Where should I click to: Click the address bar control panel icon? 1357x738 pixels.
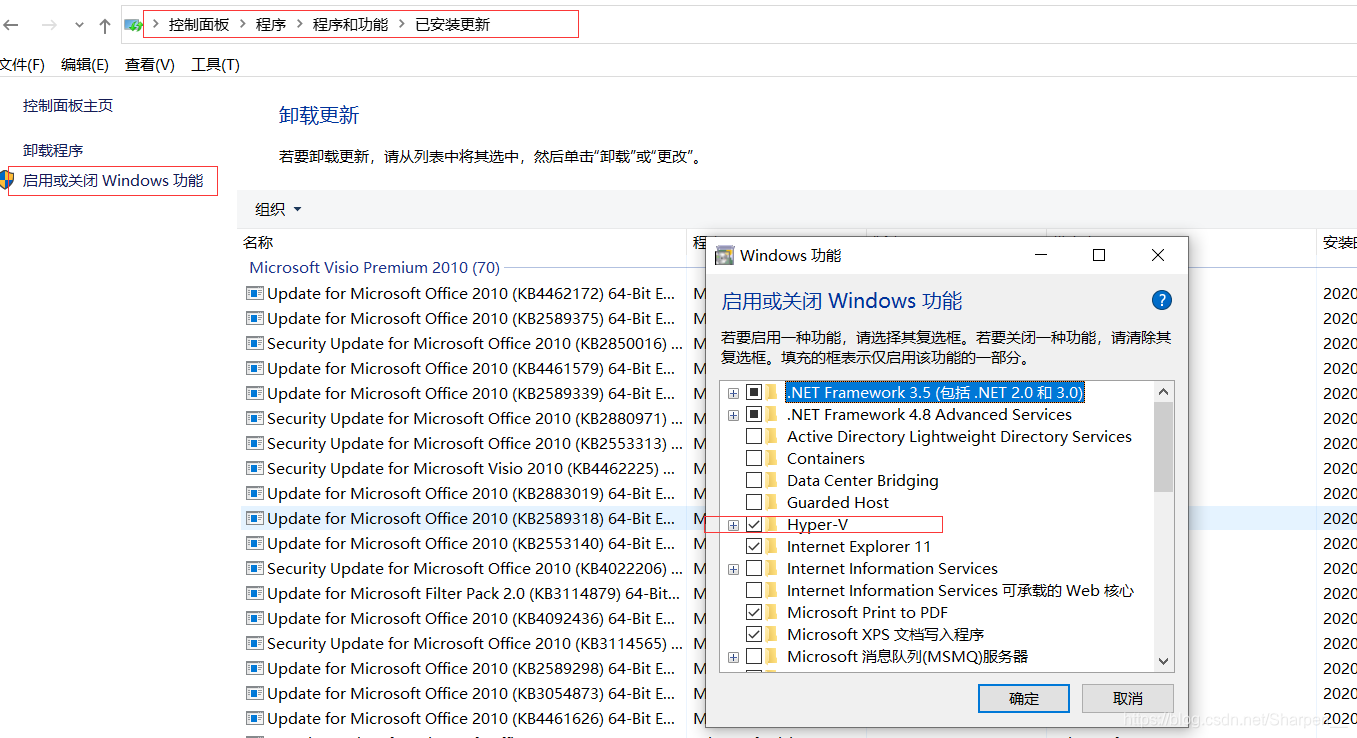(133, 25)
